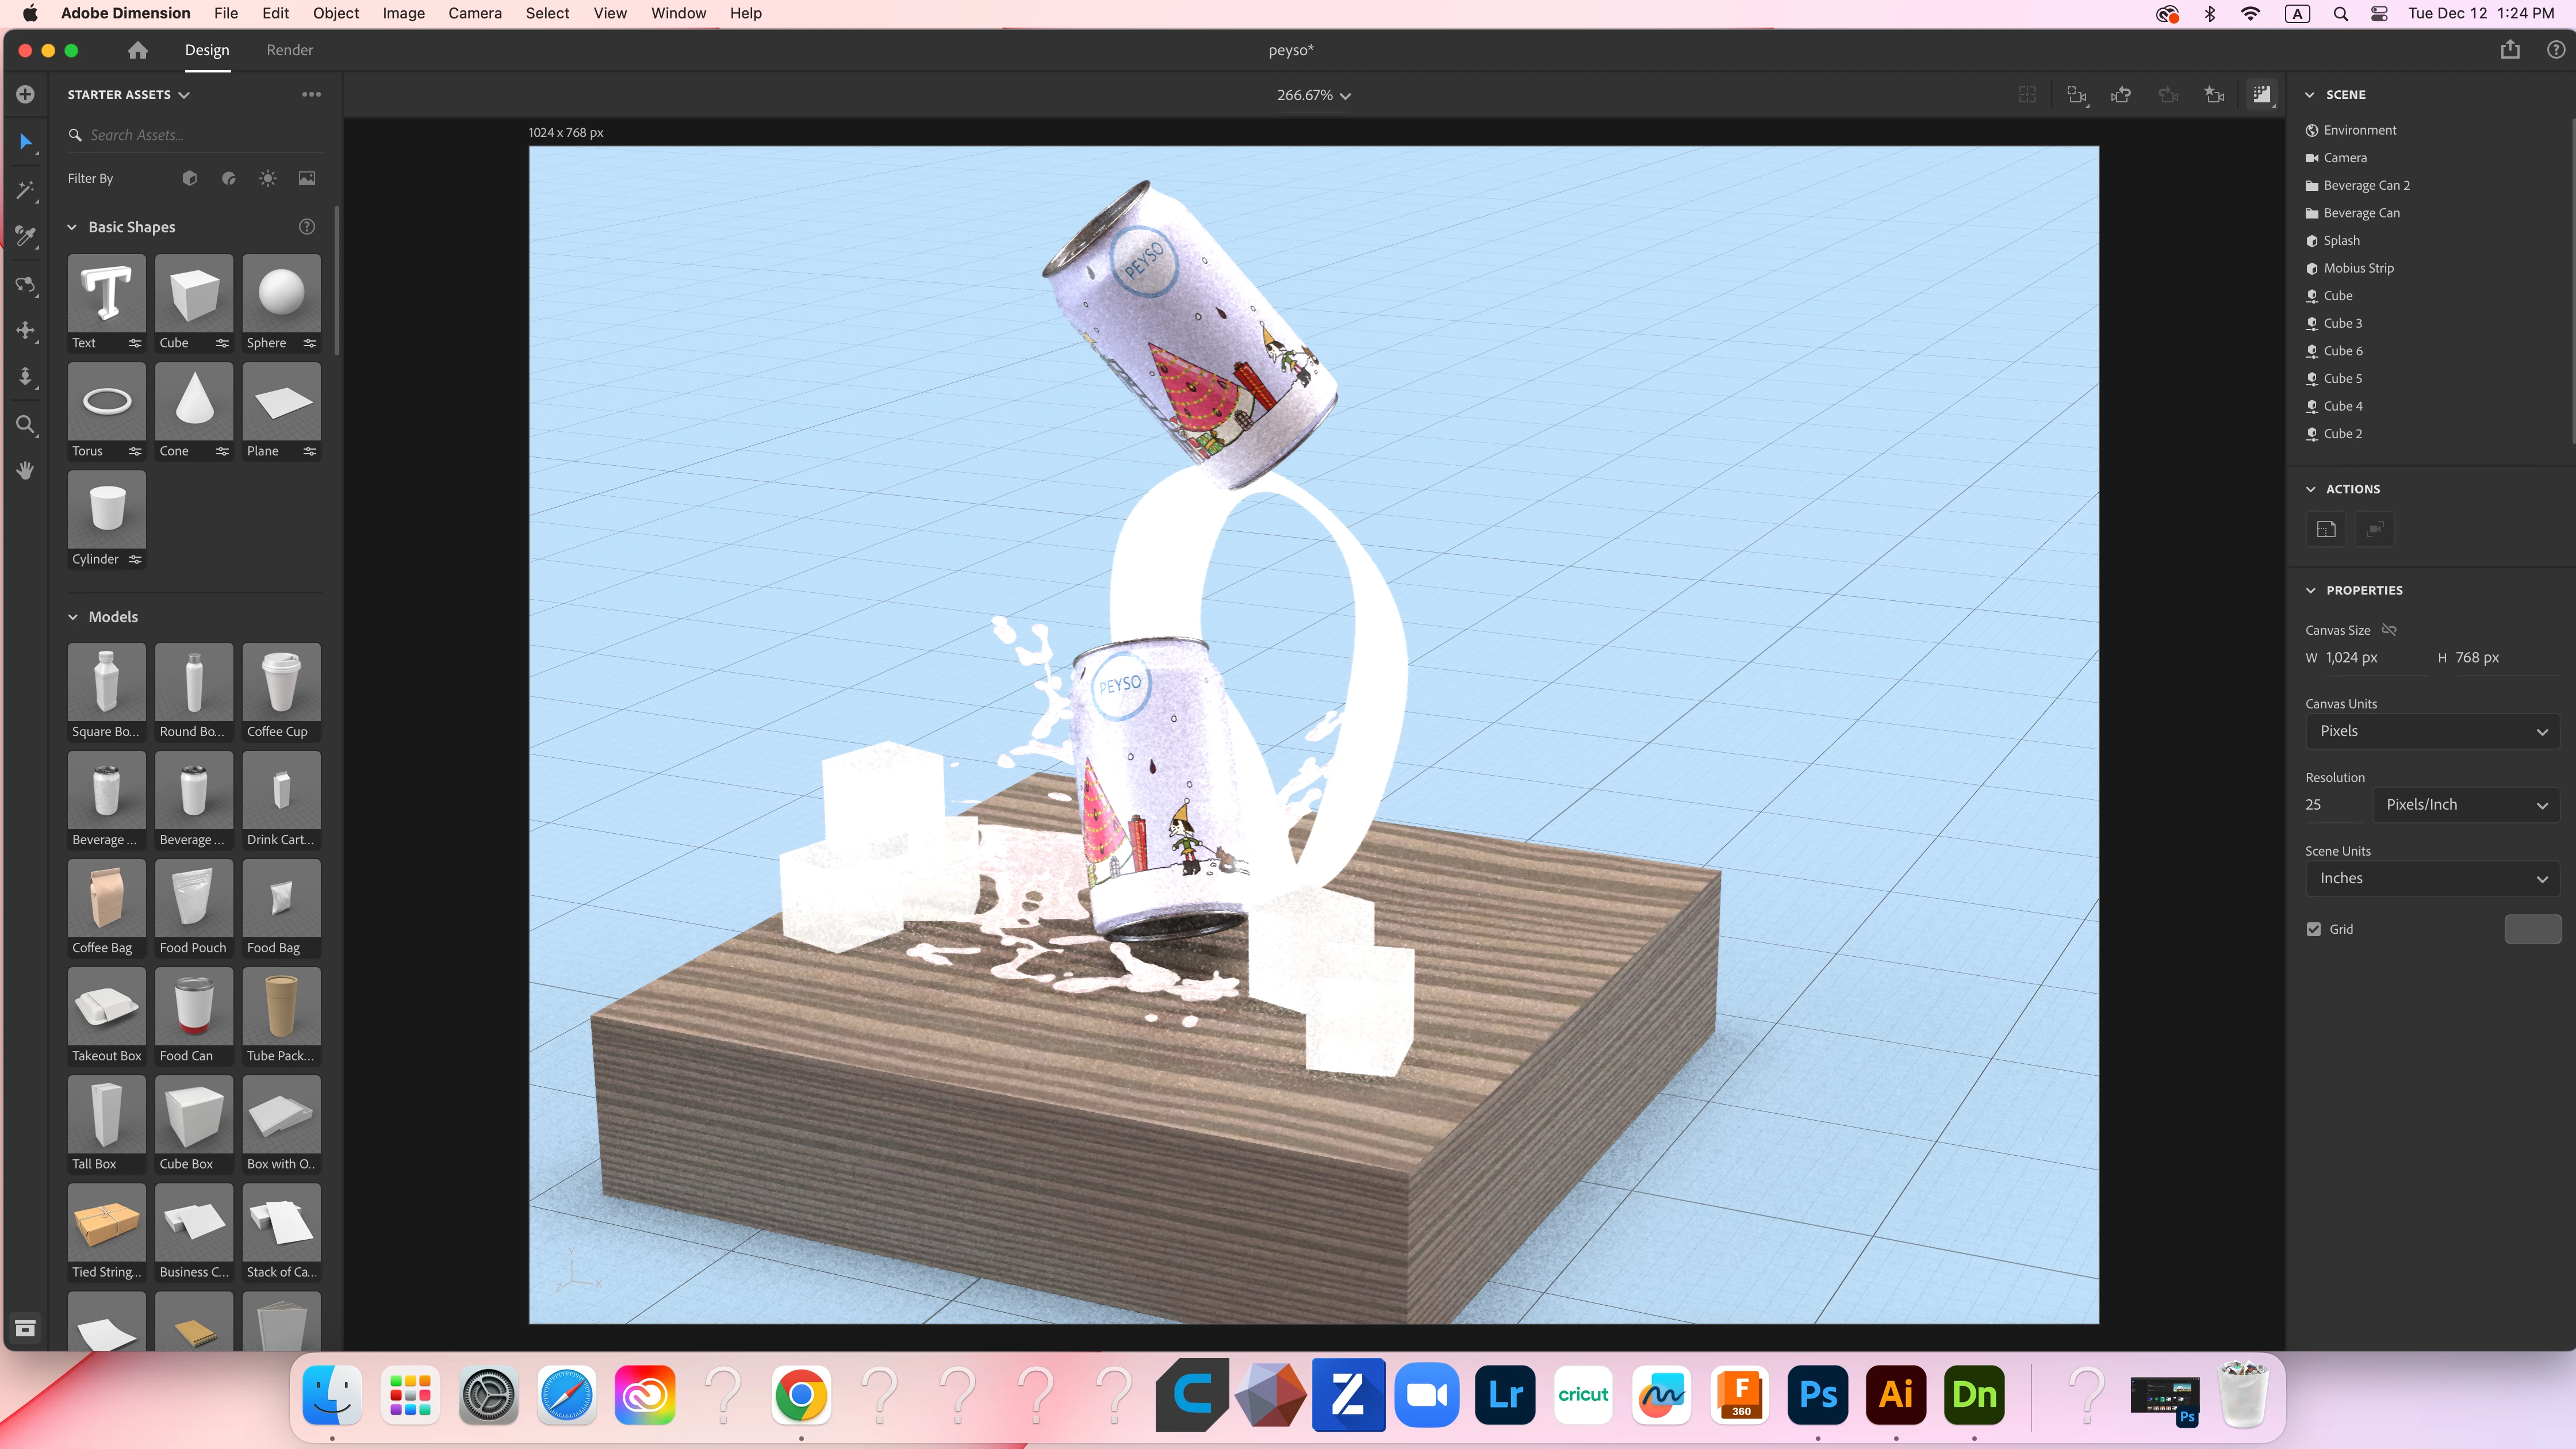Filter assets by lights icon
Viewport: 2576px width, 1449px height.
coord(268,178)
